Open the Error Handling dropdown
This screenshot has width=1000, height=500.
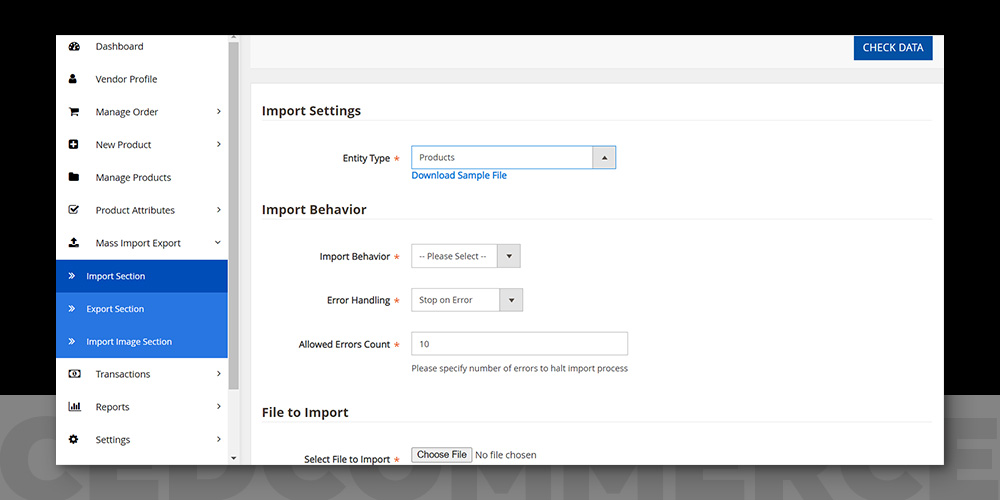(x=467, y=300)
